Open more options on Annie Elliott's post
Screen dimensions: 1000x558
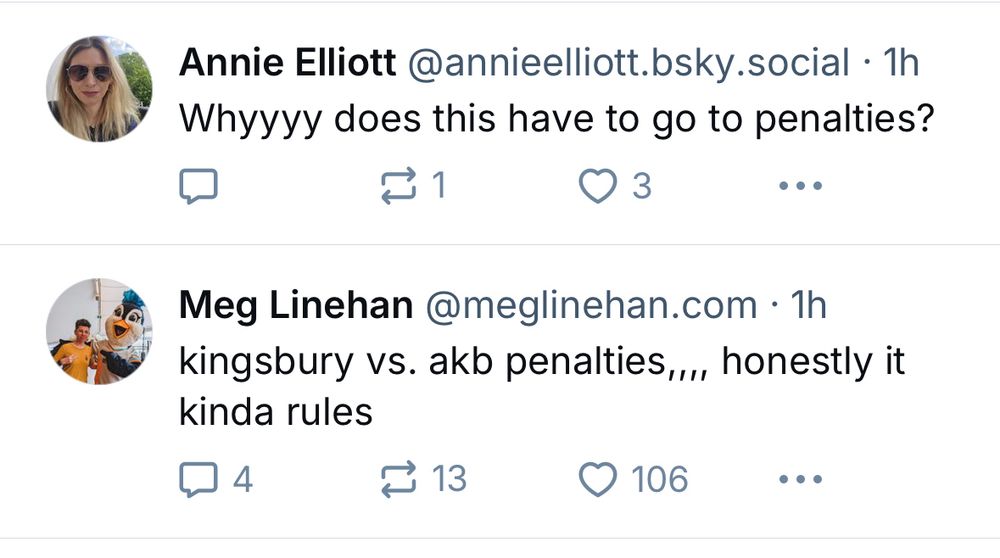(x=799, y=186)
